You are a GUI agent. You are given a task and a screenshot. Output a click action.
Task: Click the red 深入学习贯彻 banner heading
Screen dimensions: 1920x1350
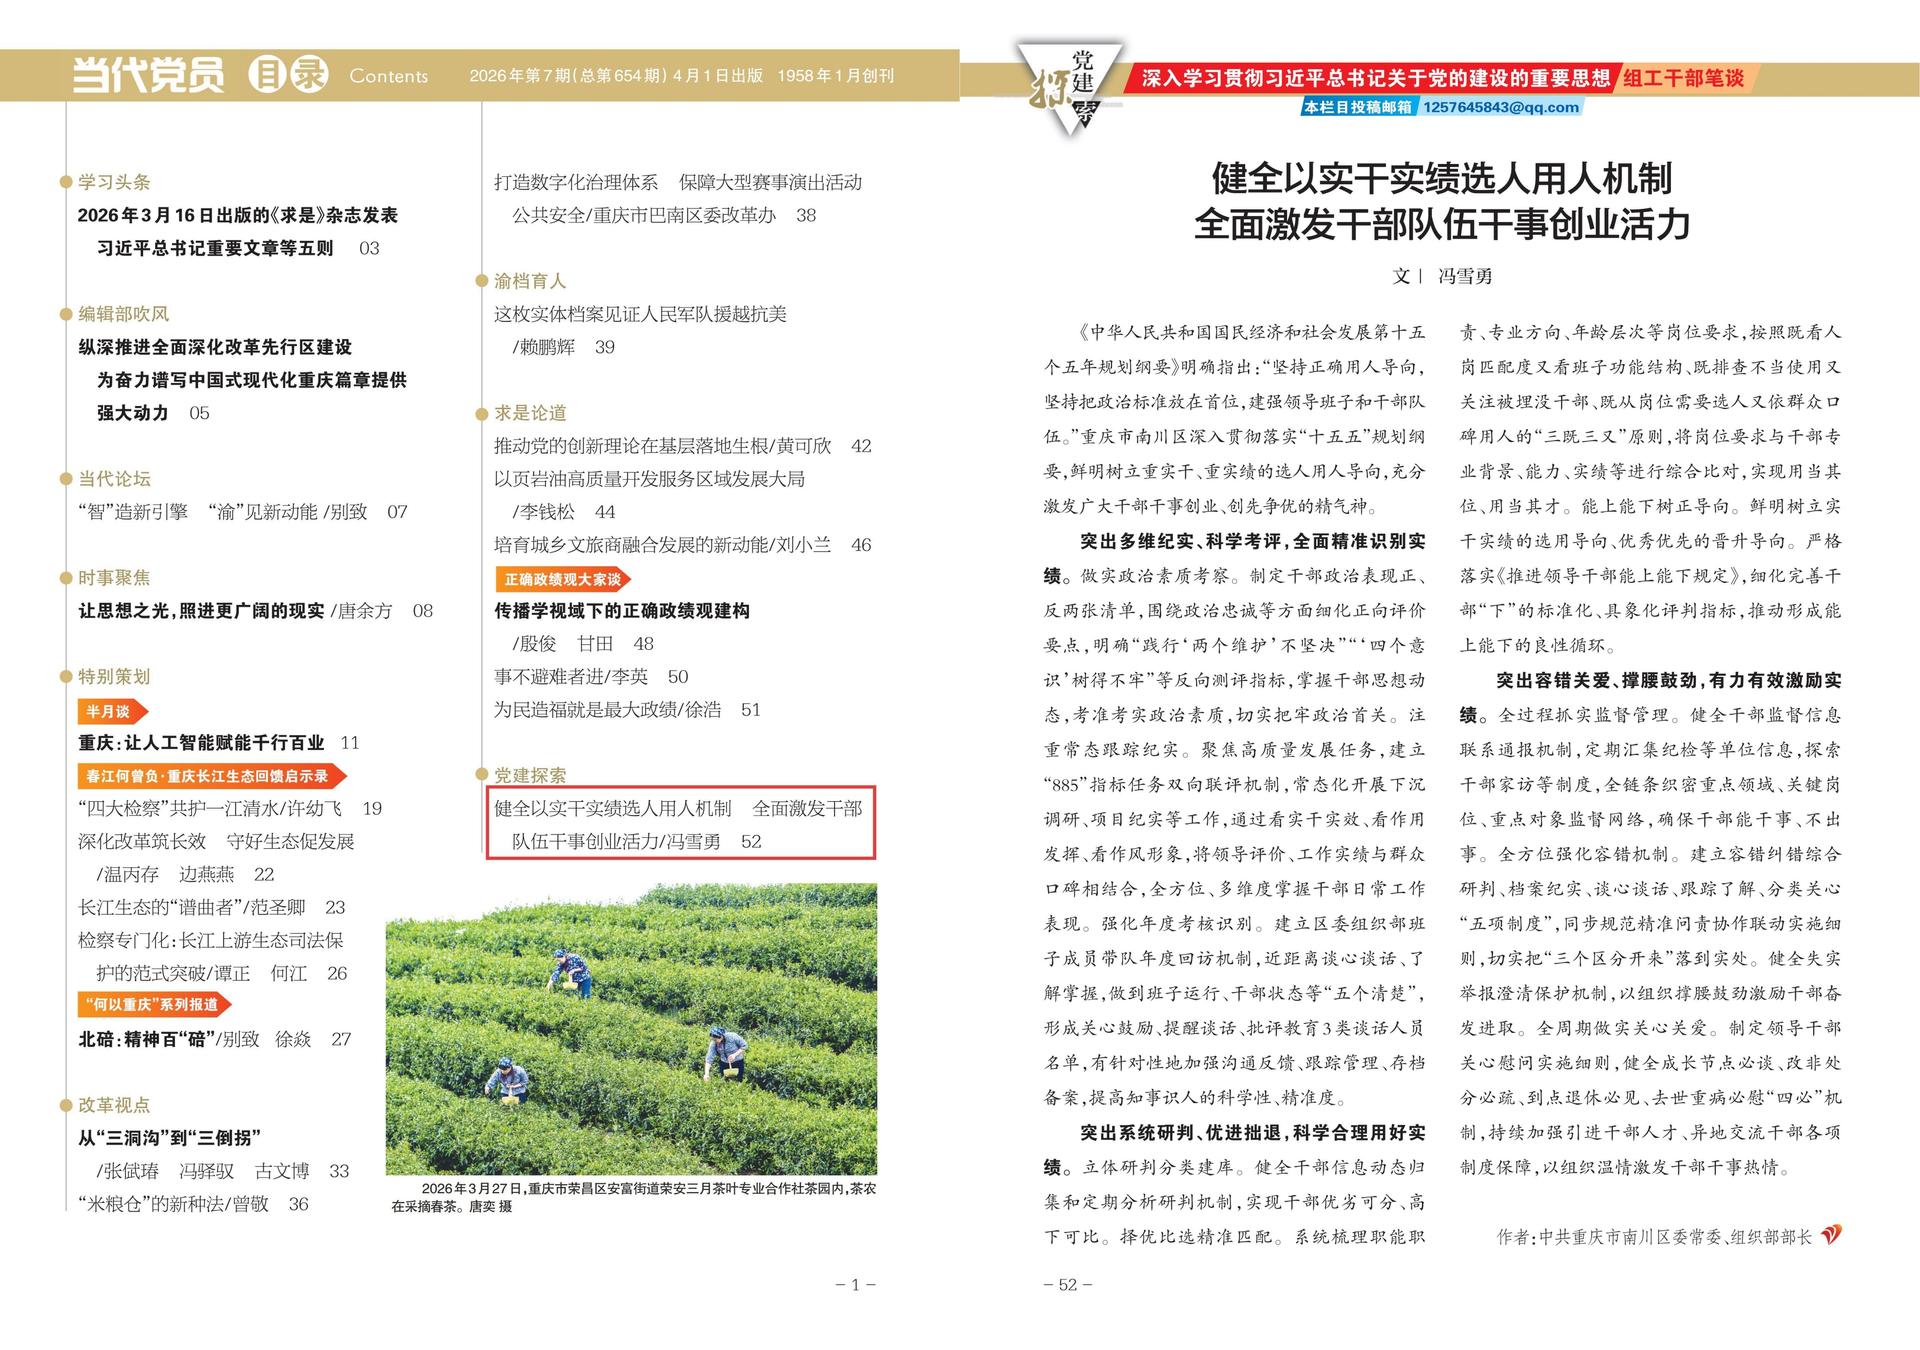click(x=1375, y=78)
